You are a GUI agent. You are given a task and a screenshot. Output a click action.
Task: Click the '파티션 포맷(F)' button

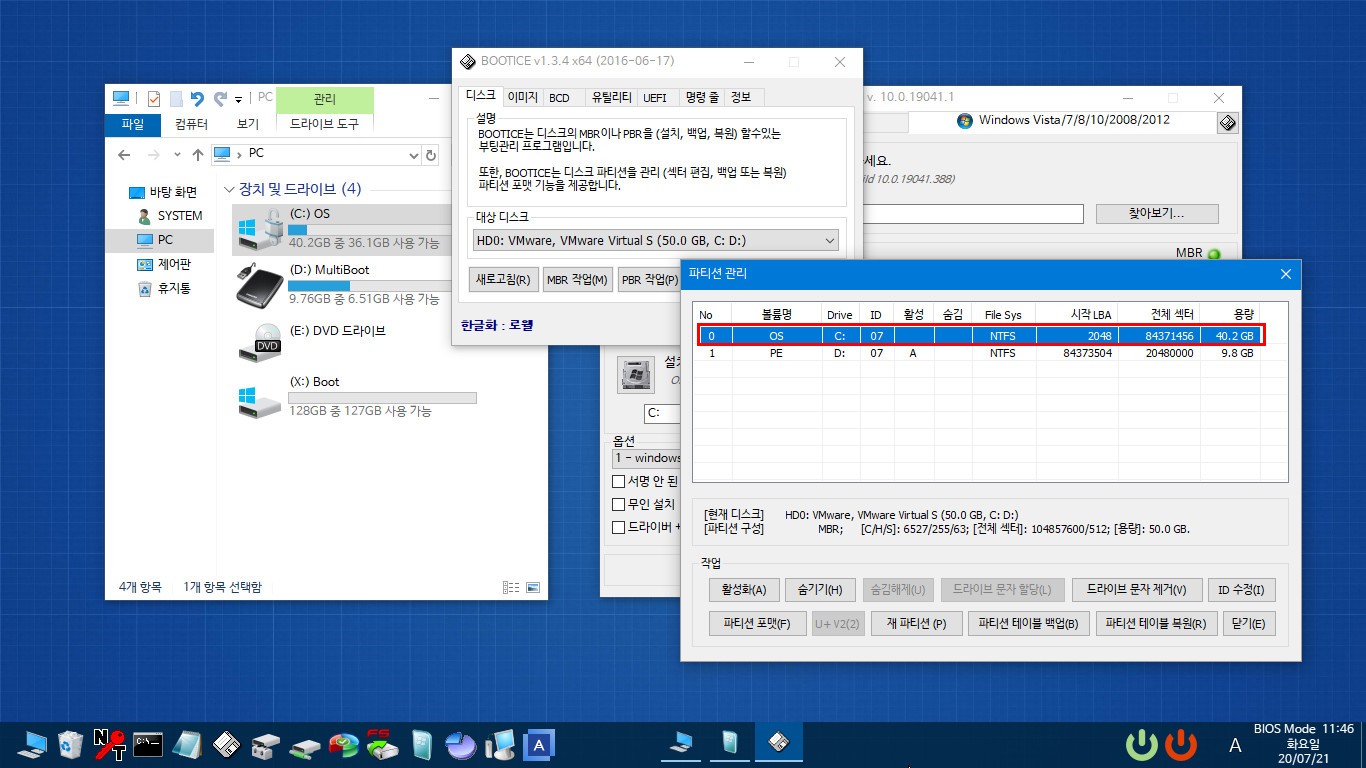coord(757,624)
